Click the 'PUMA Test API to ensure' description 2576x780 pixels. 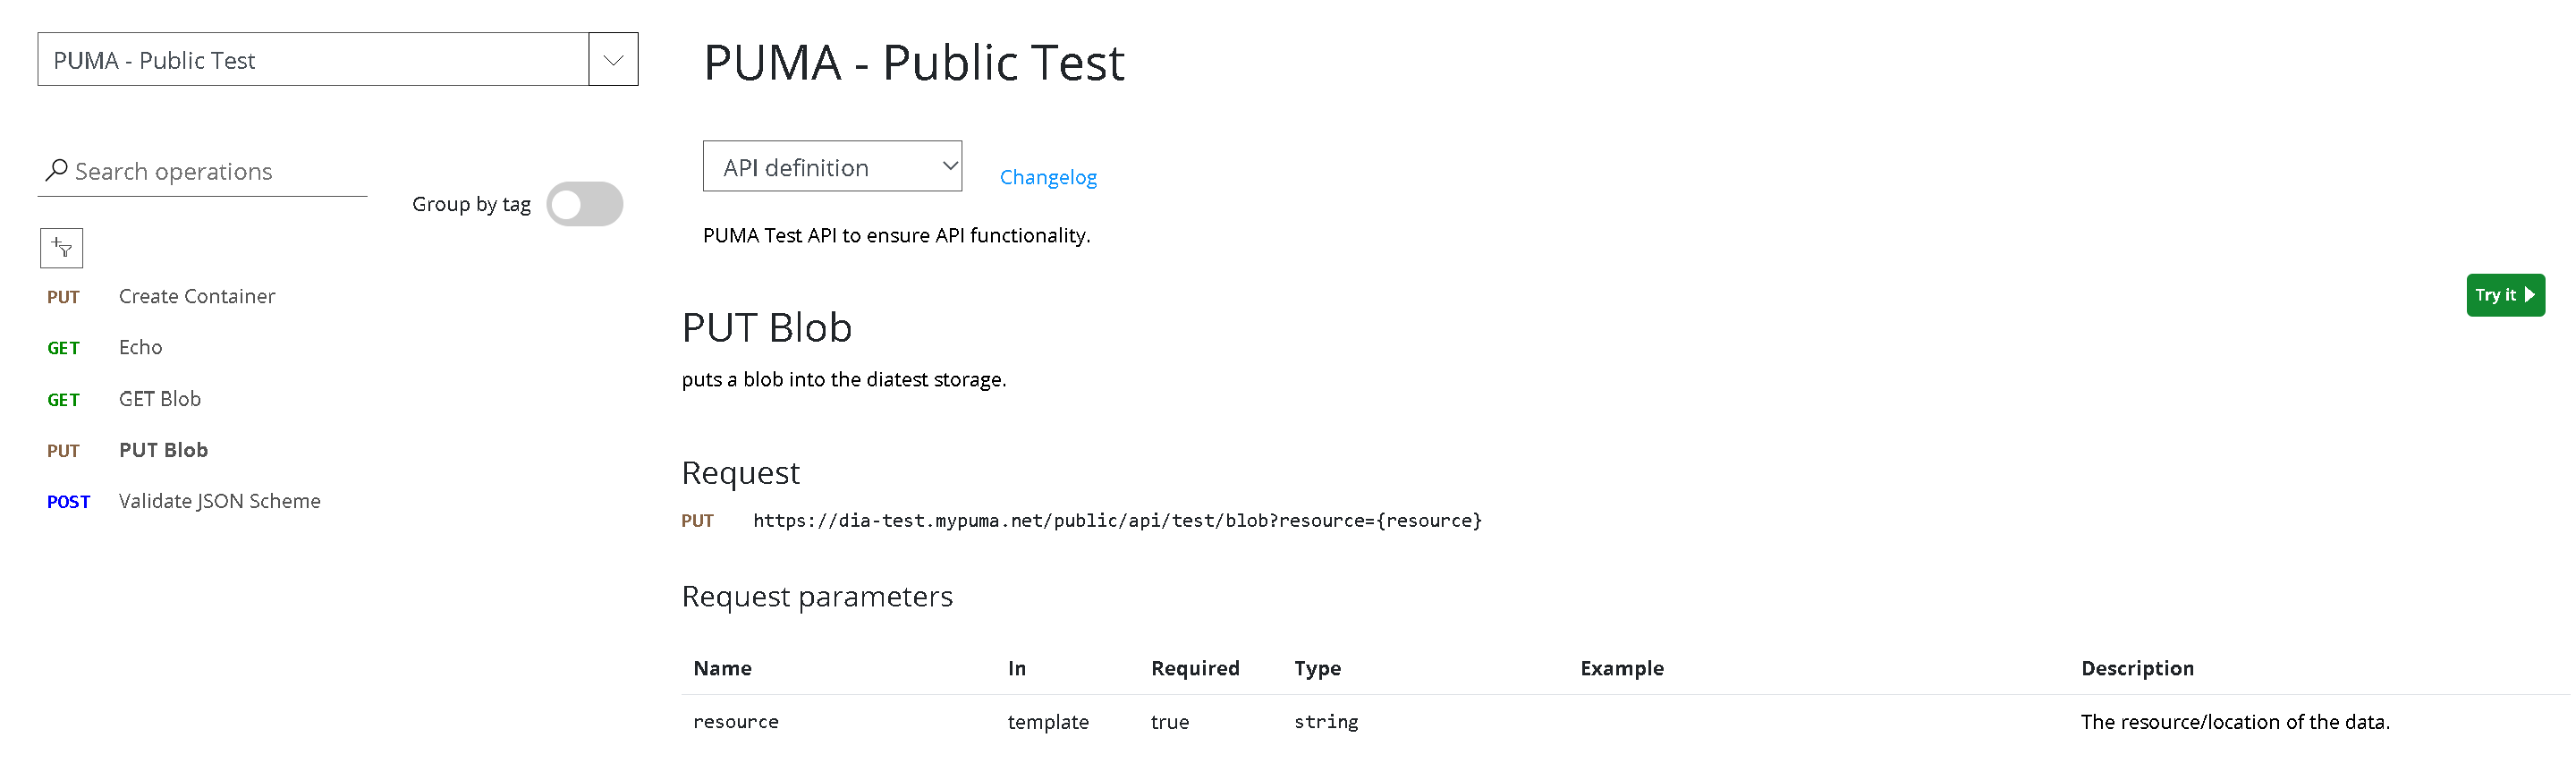tap(896, 235)
